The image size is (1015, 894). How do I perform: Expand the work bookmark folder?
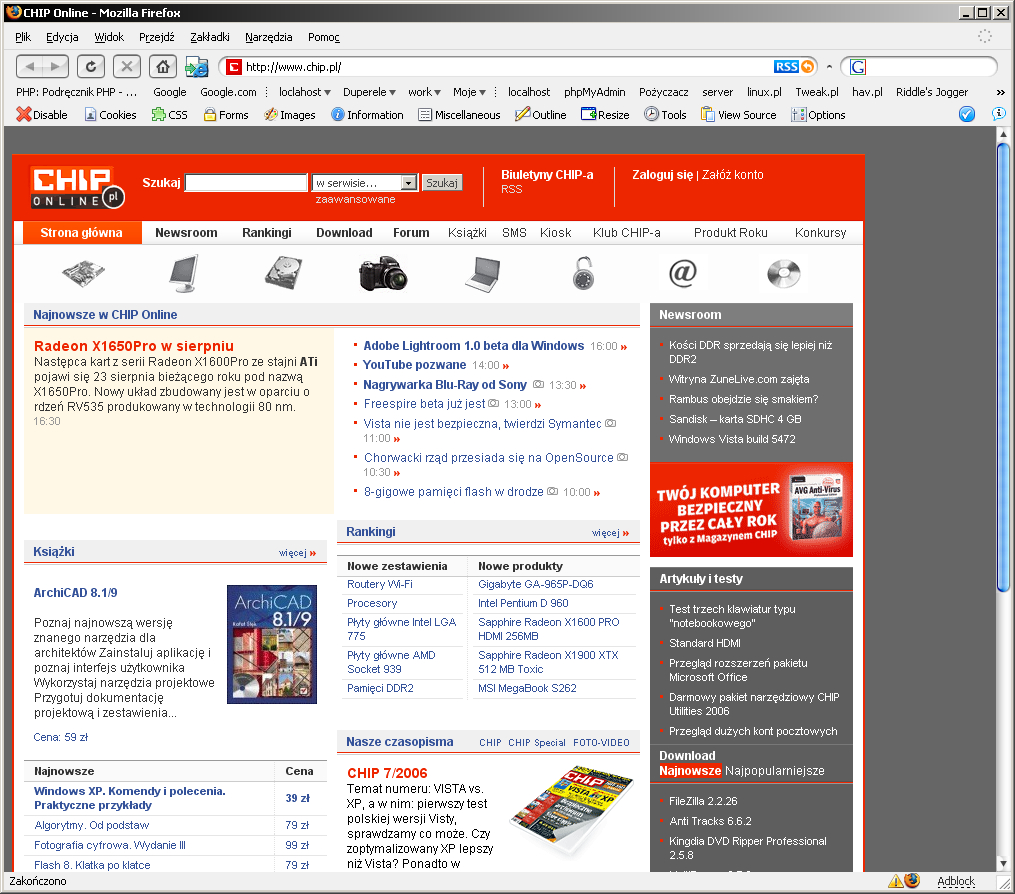click(425, 92)
